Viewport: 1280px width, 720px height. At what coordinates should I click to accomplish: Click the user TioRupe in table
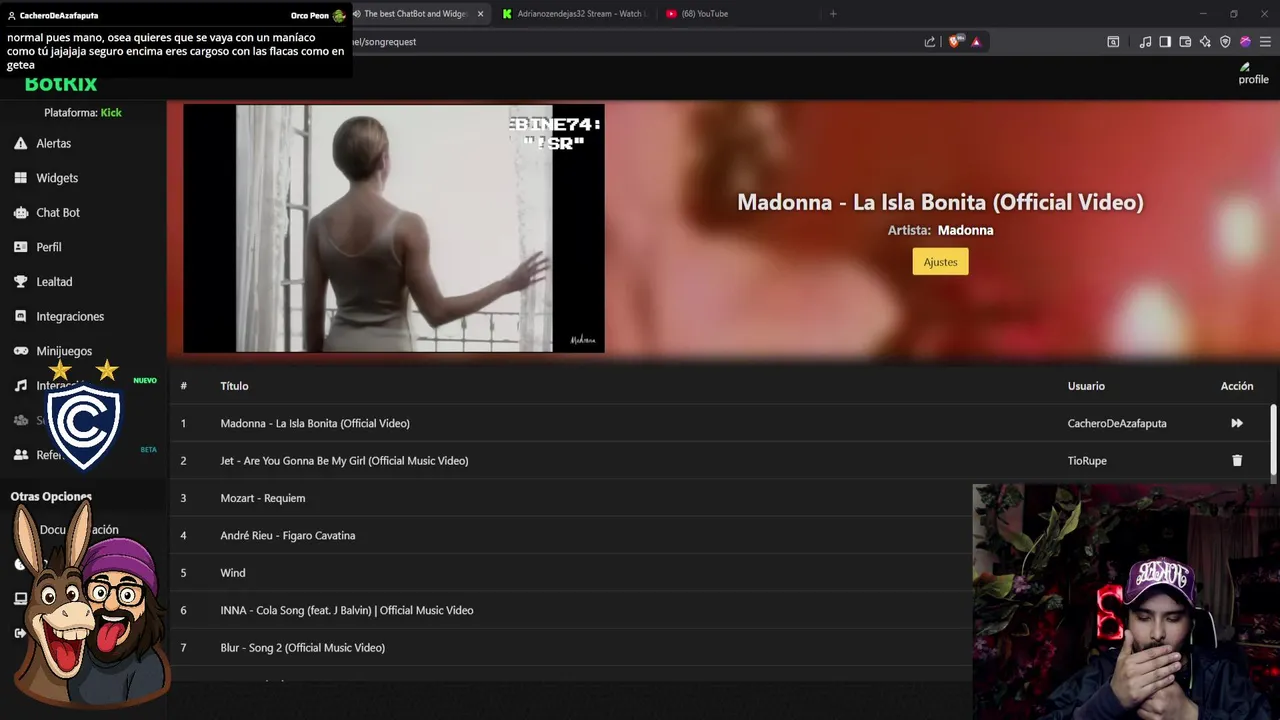click(1087, 461)
